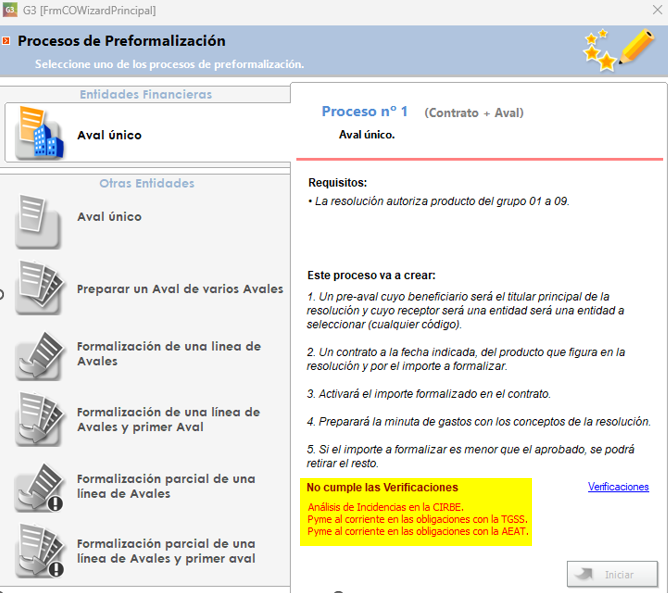Screen dimensions: 668x593
Task: Click Formalización de una línea de Avales y primer Aval icon
Action: pos(39,420)
